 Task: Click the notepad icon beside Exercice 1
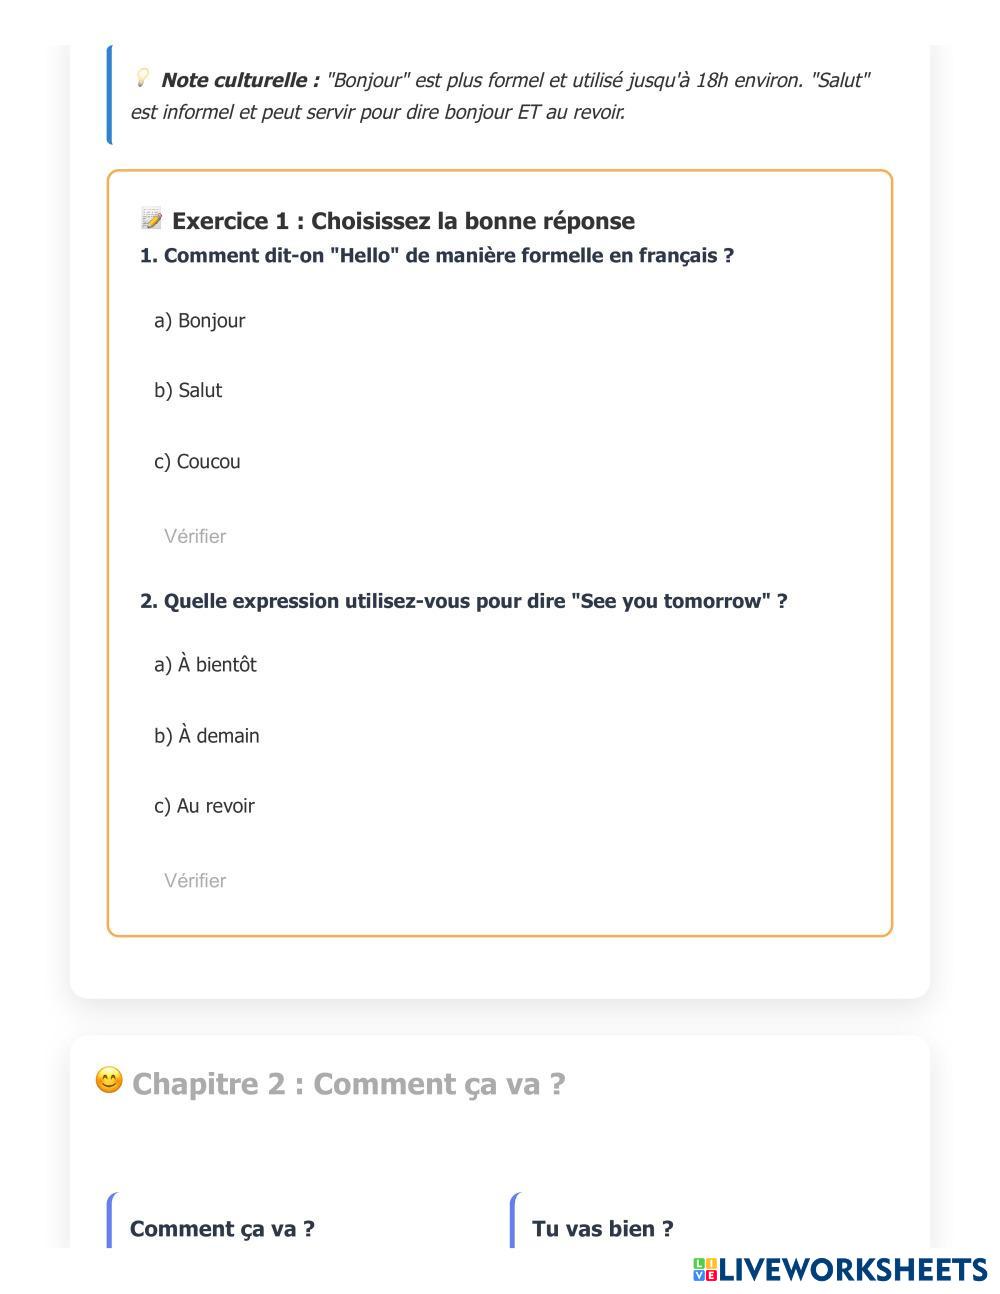coord(152,219)
